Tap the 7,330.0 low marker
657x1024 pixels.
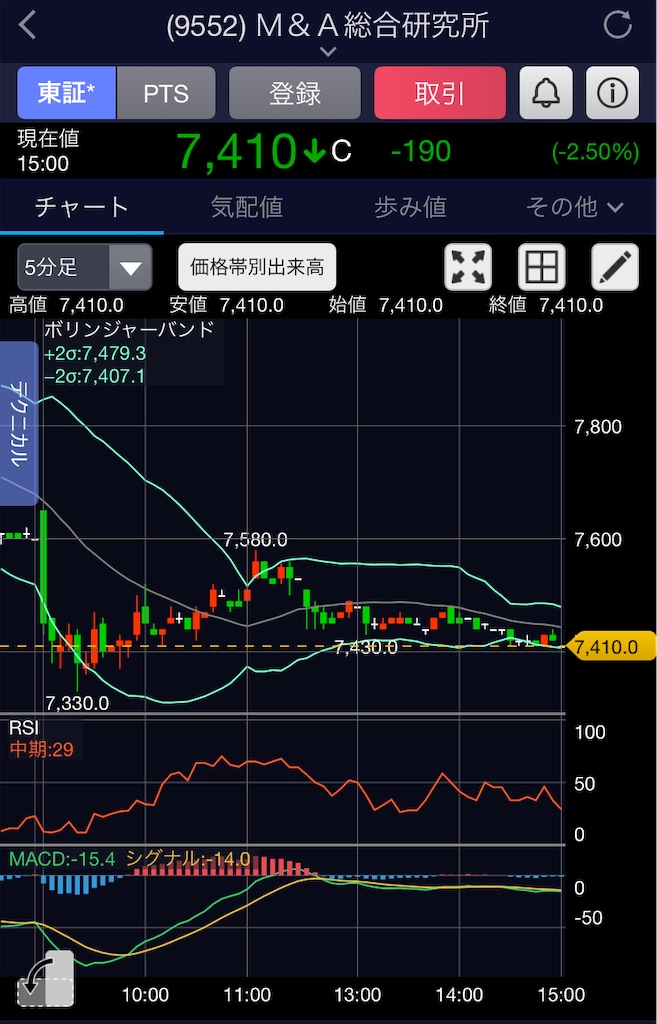pyautogui.click(x=77, y=703)
